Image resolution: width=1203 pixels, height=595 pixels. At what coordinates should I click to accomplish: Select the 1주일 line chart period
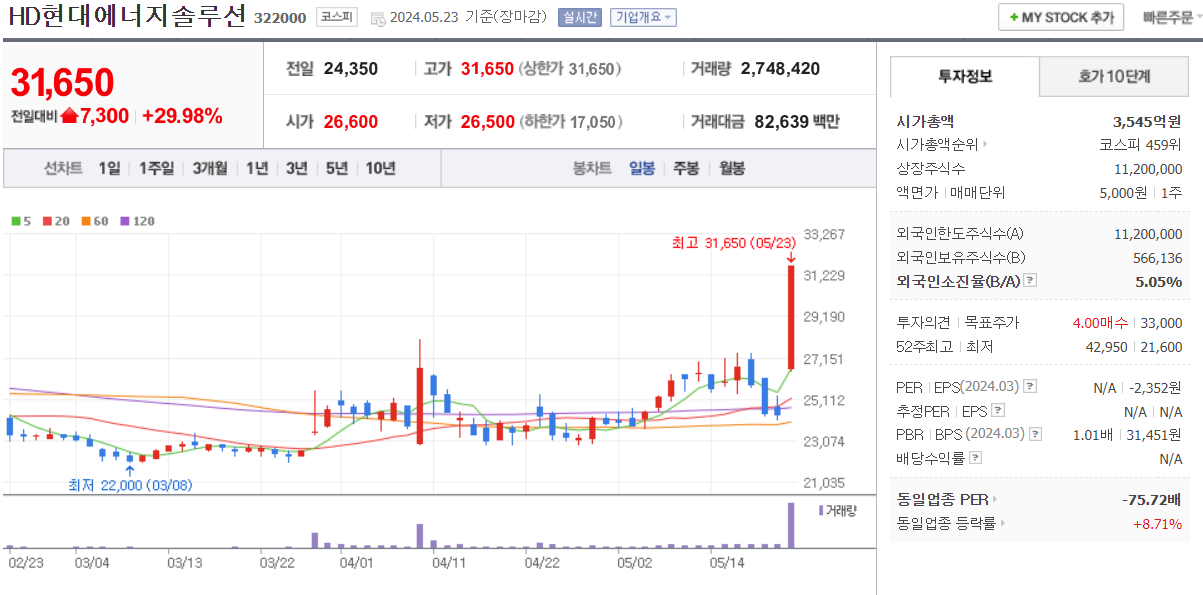click(x=156, y=168)
